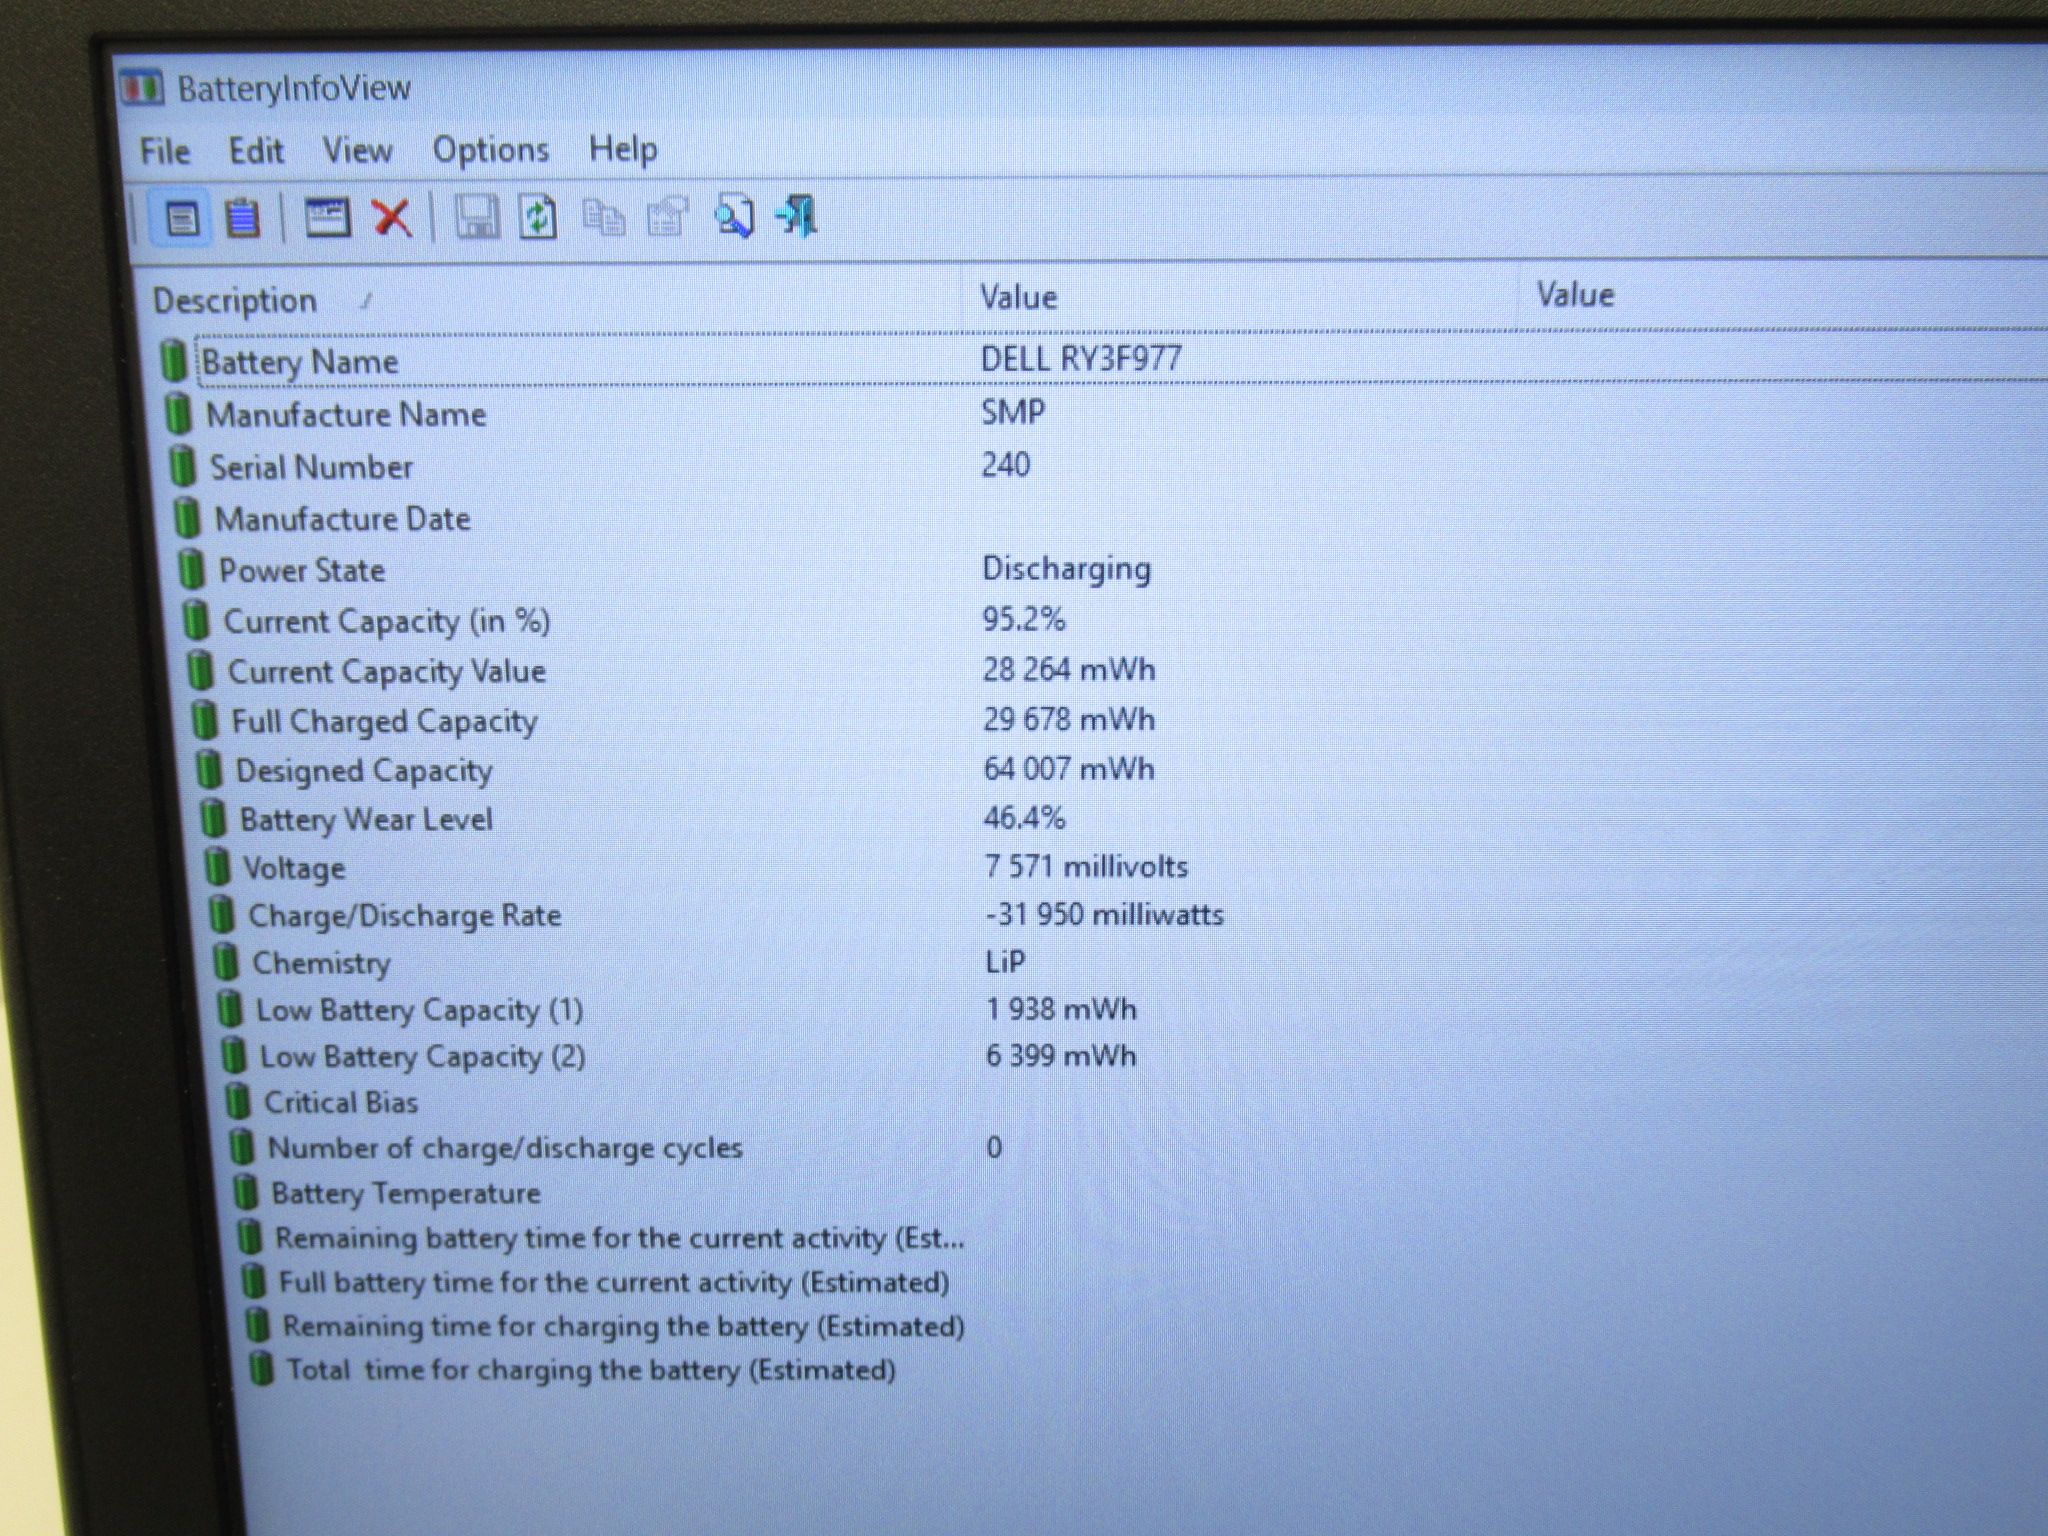
Task: Open the Edit menu
Action: (x=256, y=151)
